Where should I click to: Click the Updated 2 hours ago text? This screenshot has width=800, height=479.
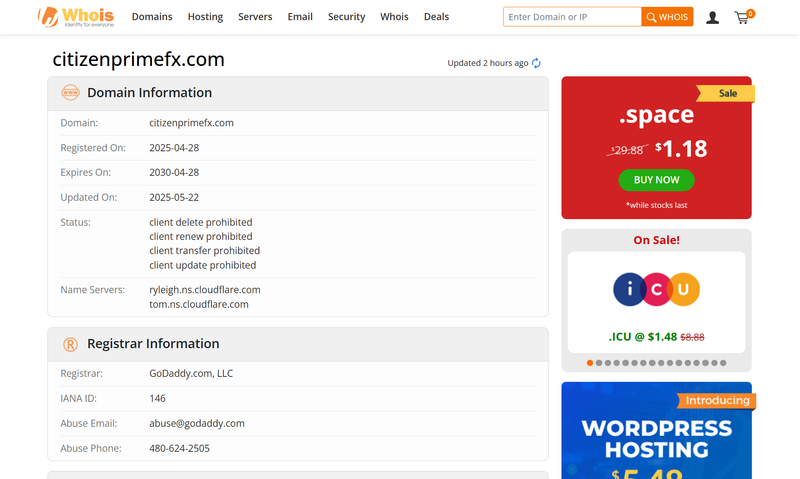488,63
